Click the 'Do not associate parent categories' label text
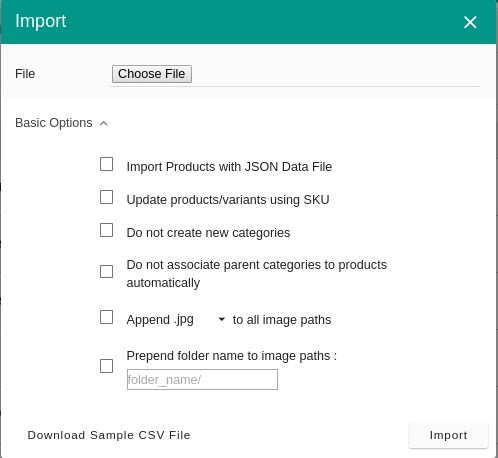The height and width of the screenshot is (458, 498). (257, 274)
